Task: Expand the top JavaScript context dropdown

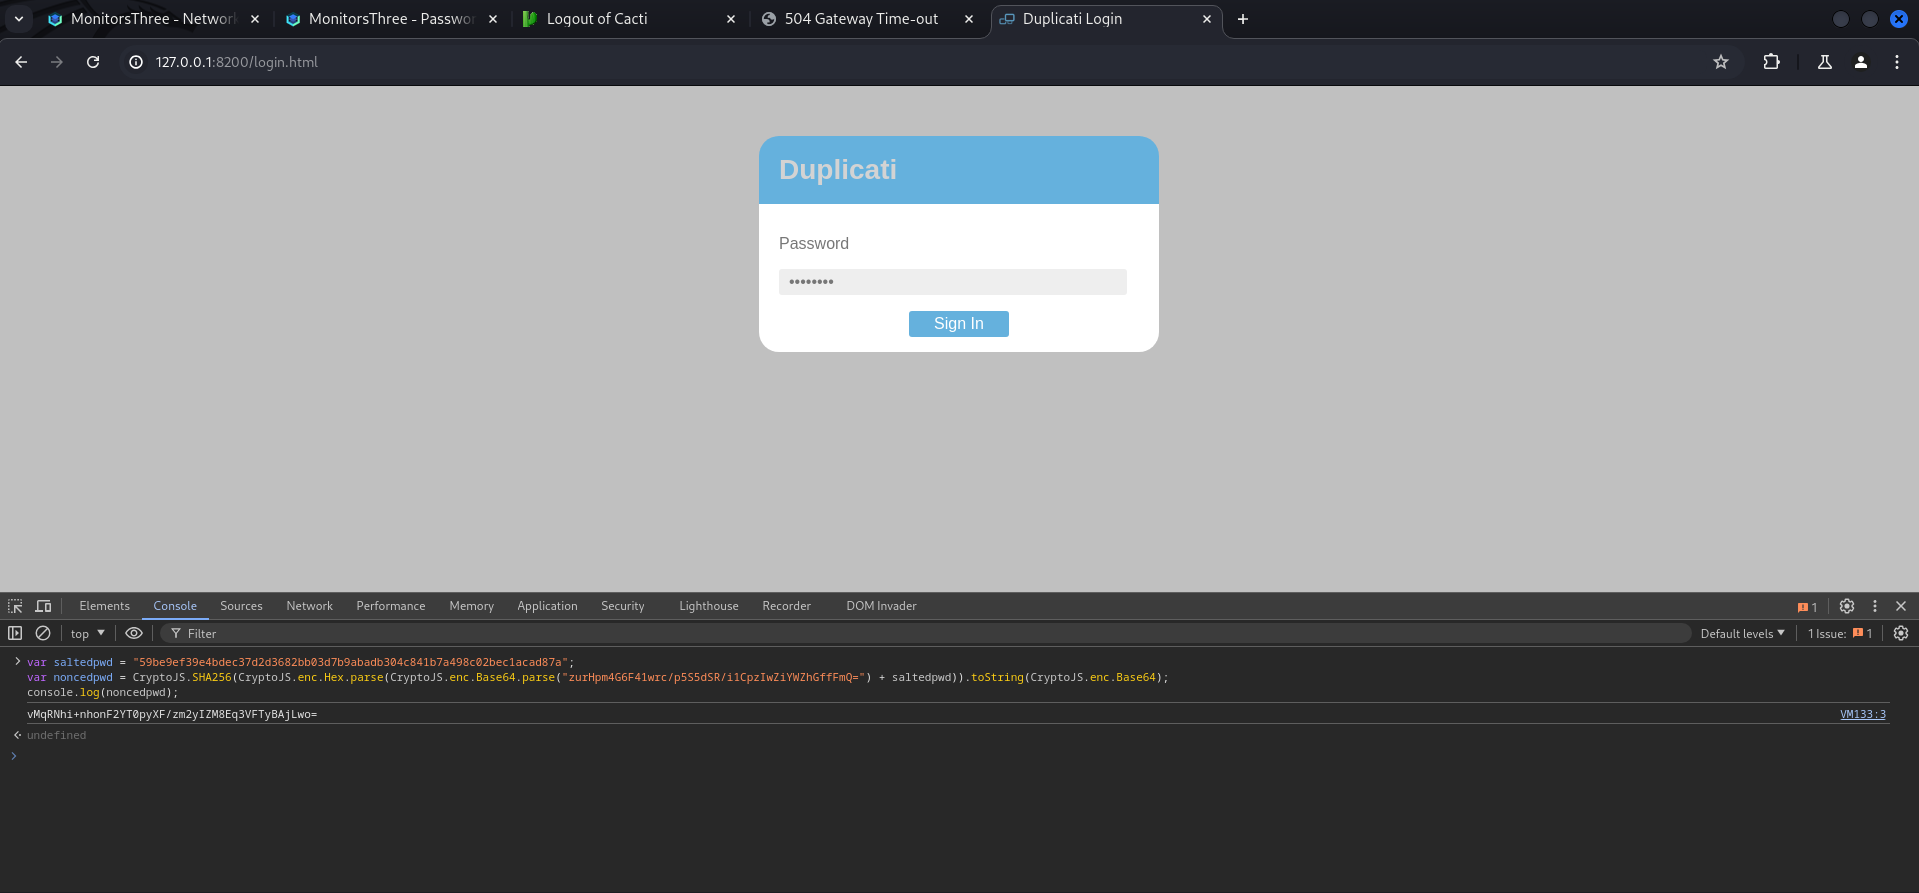Action: 88,633
